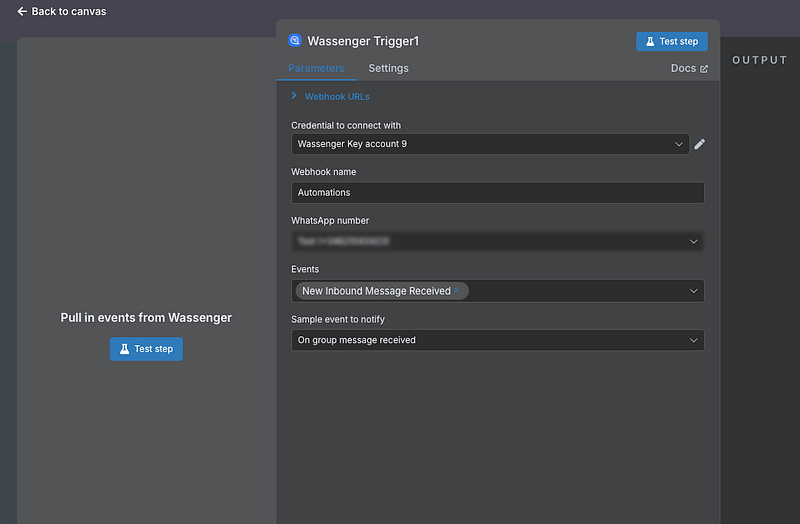Open the Credential to connect with dropdown
Screen dimensions: 800x524
click(490, 144)
